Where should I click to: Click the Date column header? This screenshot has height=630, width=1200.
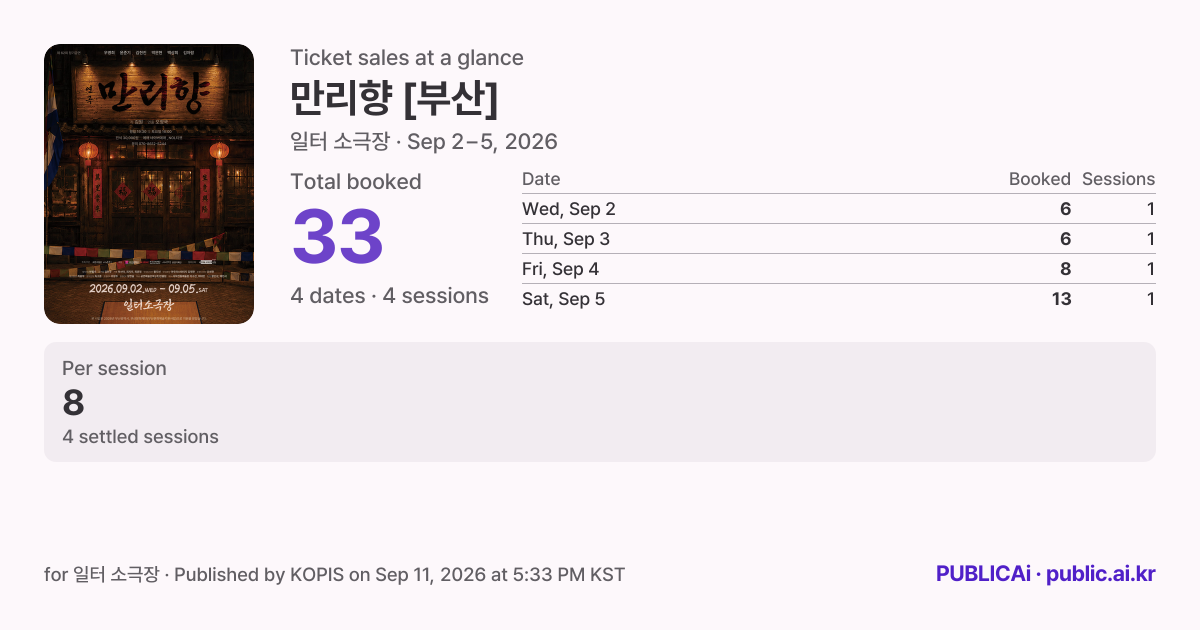click(541, 179)
